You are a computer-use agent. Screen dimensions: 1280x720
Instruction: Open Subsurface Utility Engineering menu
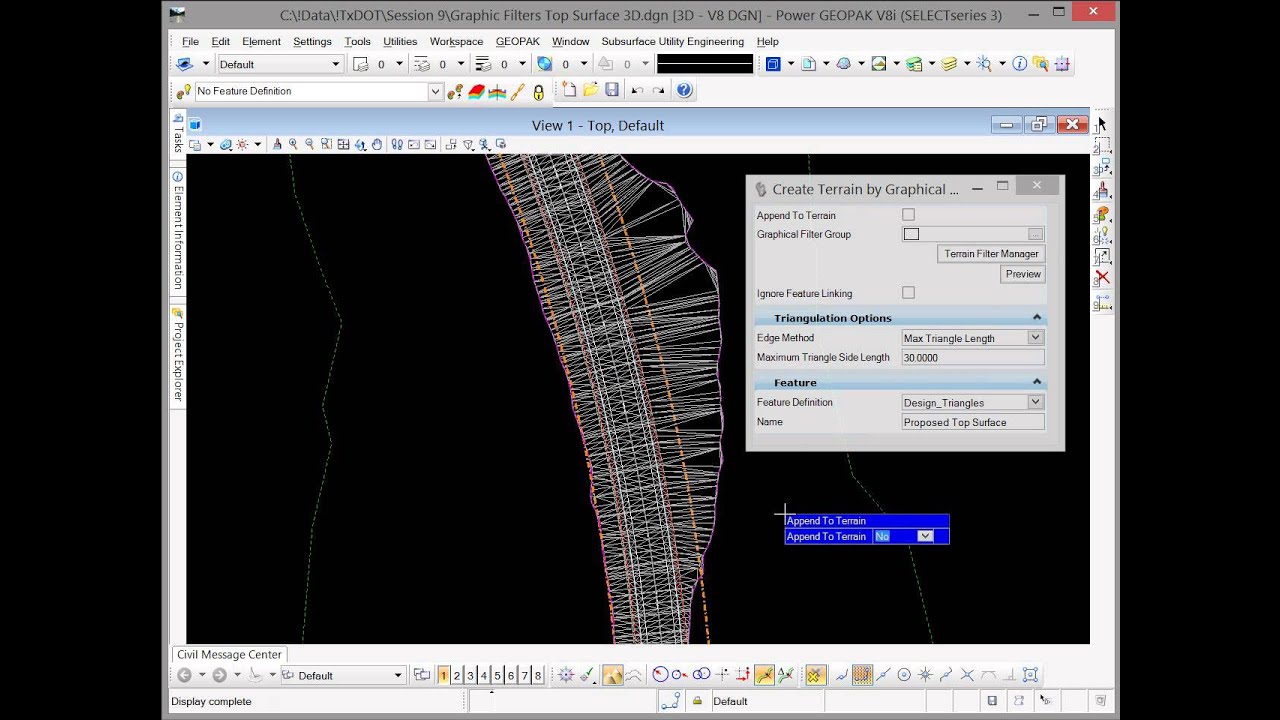(x=672, y=41)
